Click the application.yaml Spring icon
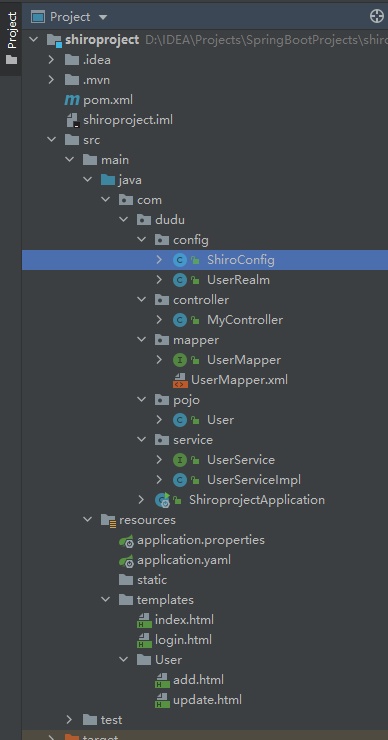This screenshot has width=388, height=740. click(x=127, y=560)
